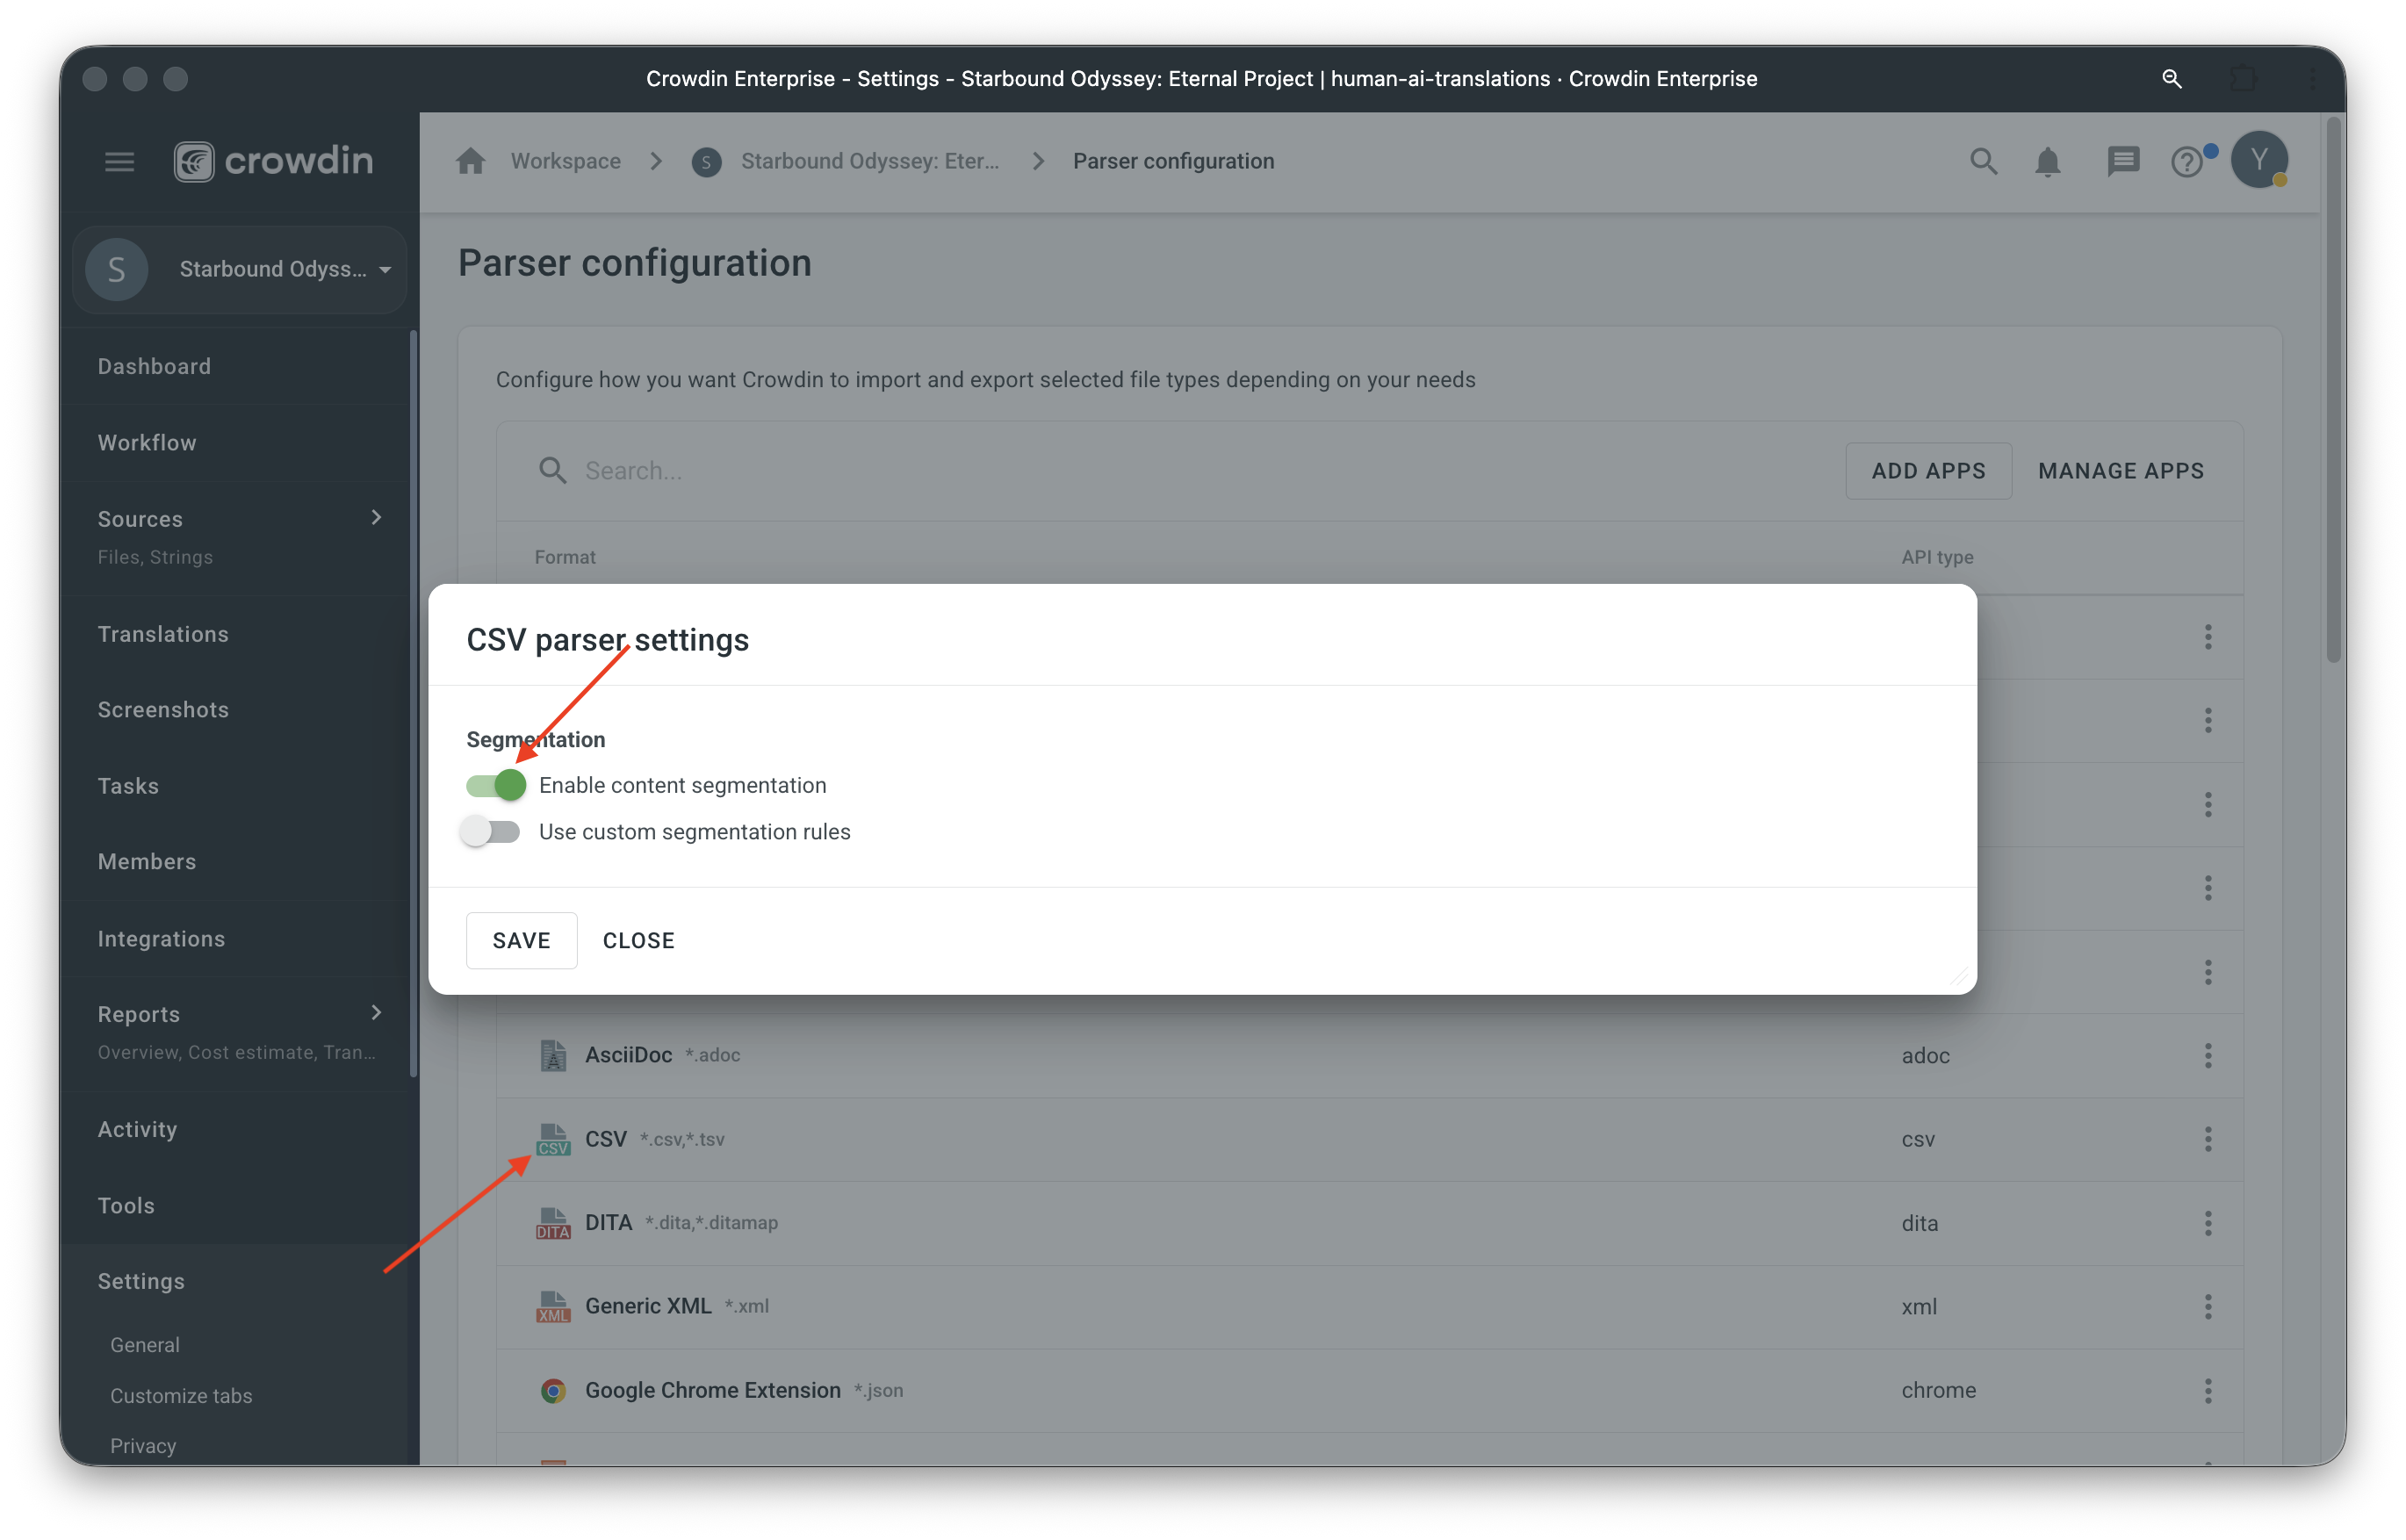This screenshot has height=1540, width=2406.
Task: Open the more options menu for CSV row
Action: pyautogui.click(x=2207, y=1139)
